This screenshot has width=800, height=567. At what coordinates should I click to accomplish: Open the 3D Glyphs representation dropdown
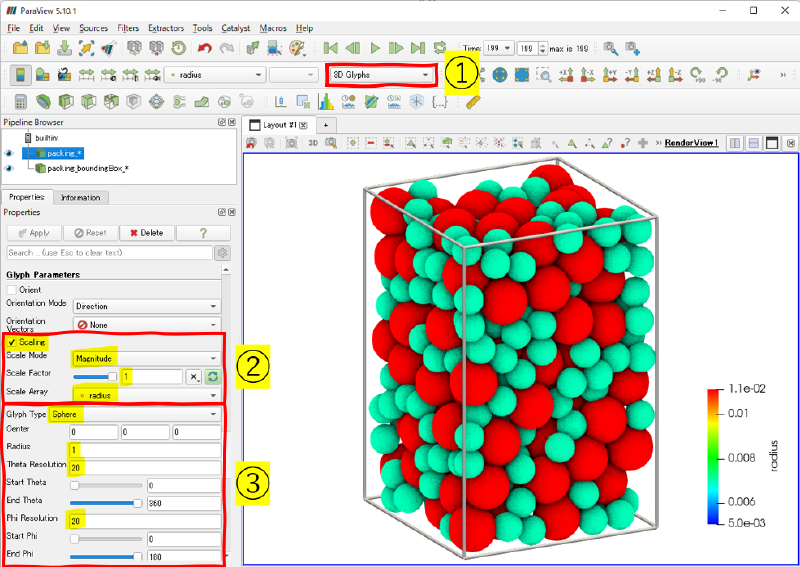tap(382, 74)
